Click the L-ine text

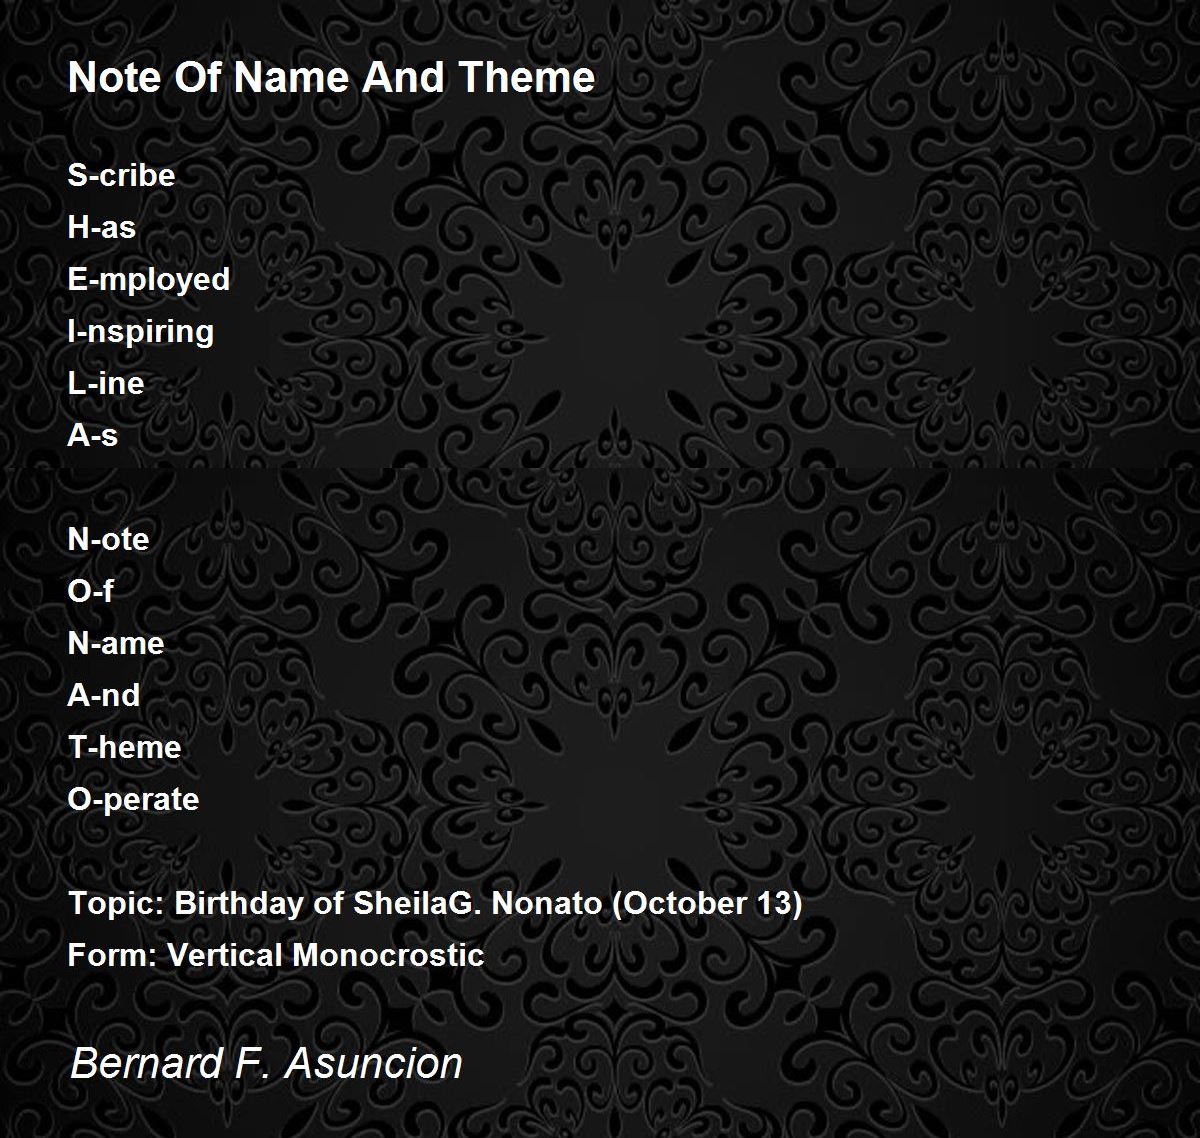(106, 383)
